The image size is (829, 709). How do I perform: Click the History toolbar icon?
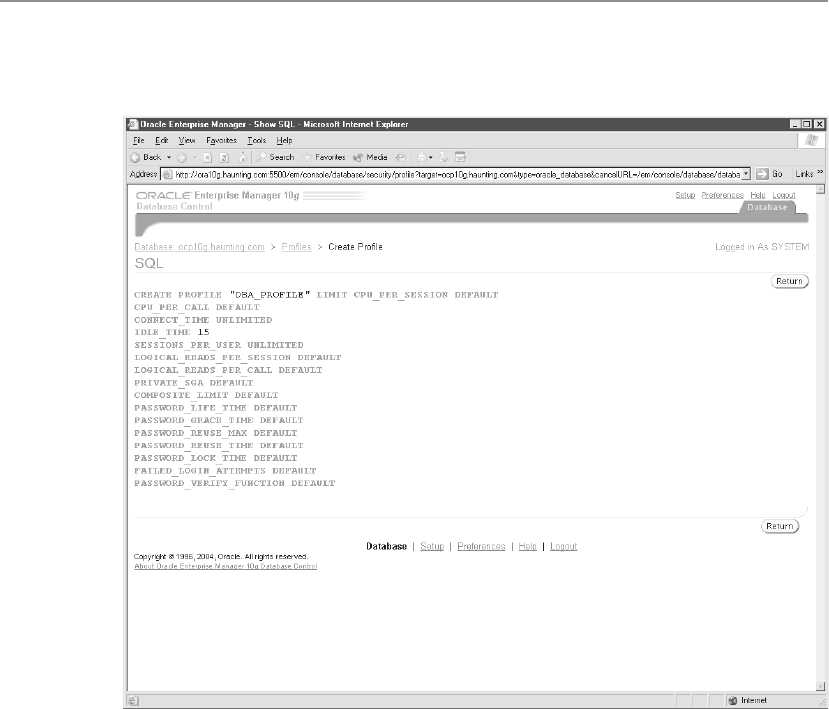(401, 158)
